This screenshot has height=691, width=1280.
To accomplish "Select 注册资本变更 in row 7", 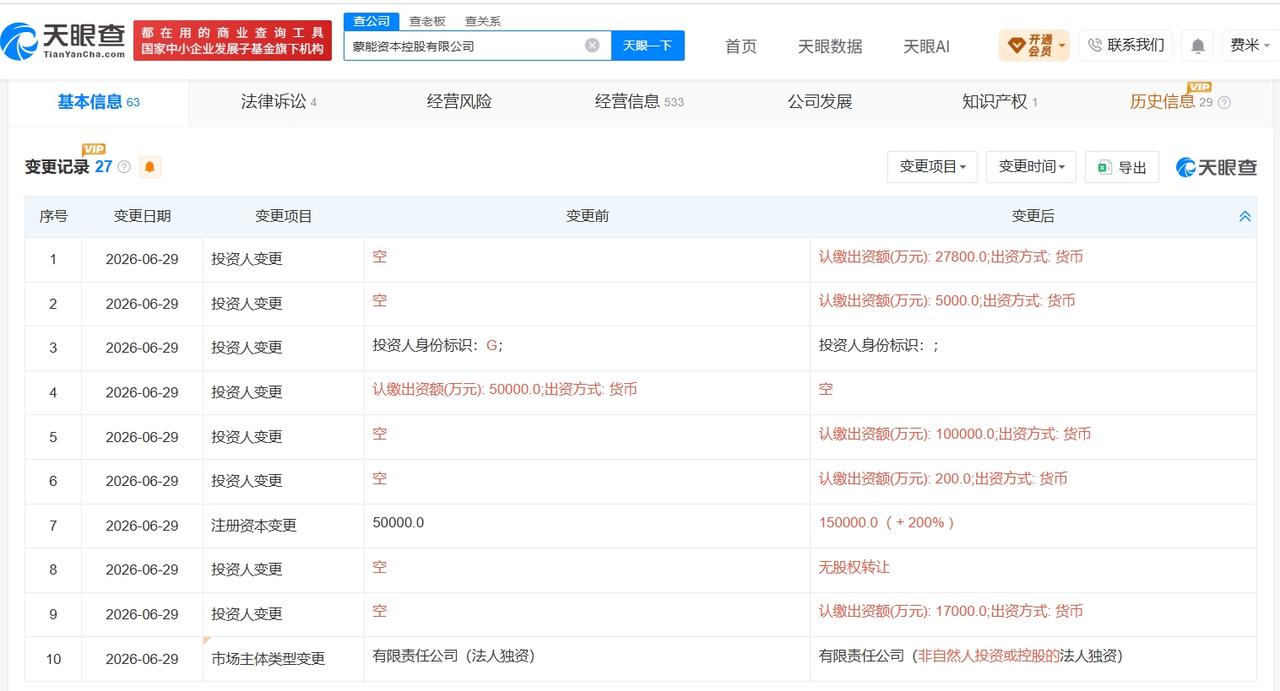I will [254, 525].
